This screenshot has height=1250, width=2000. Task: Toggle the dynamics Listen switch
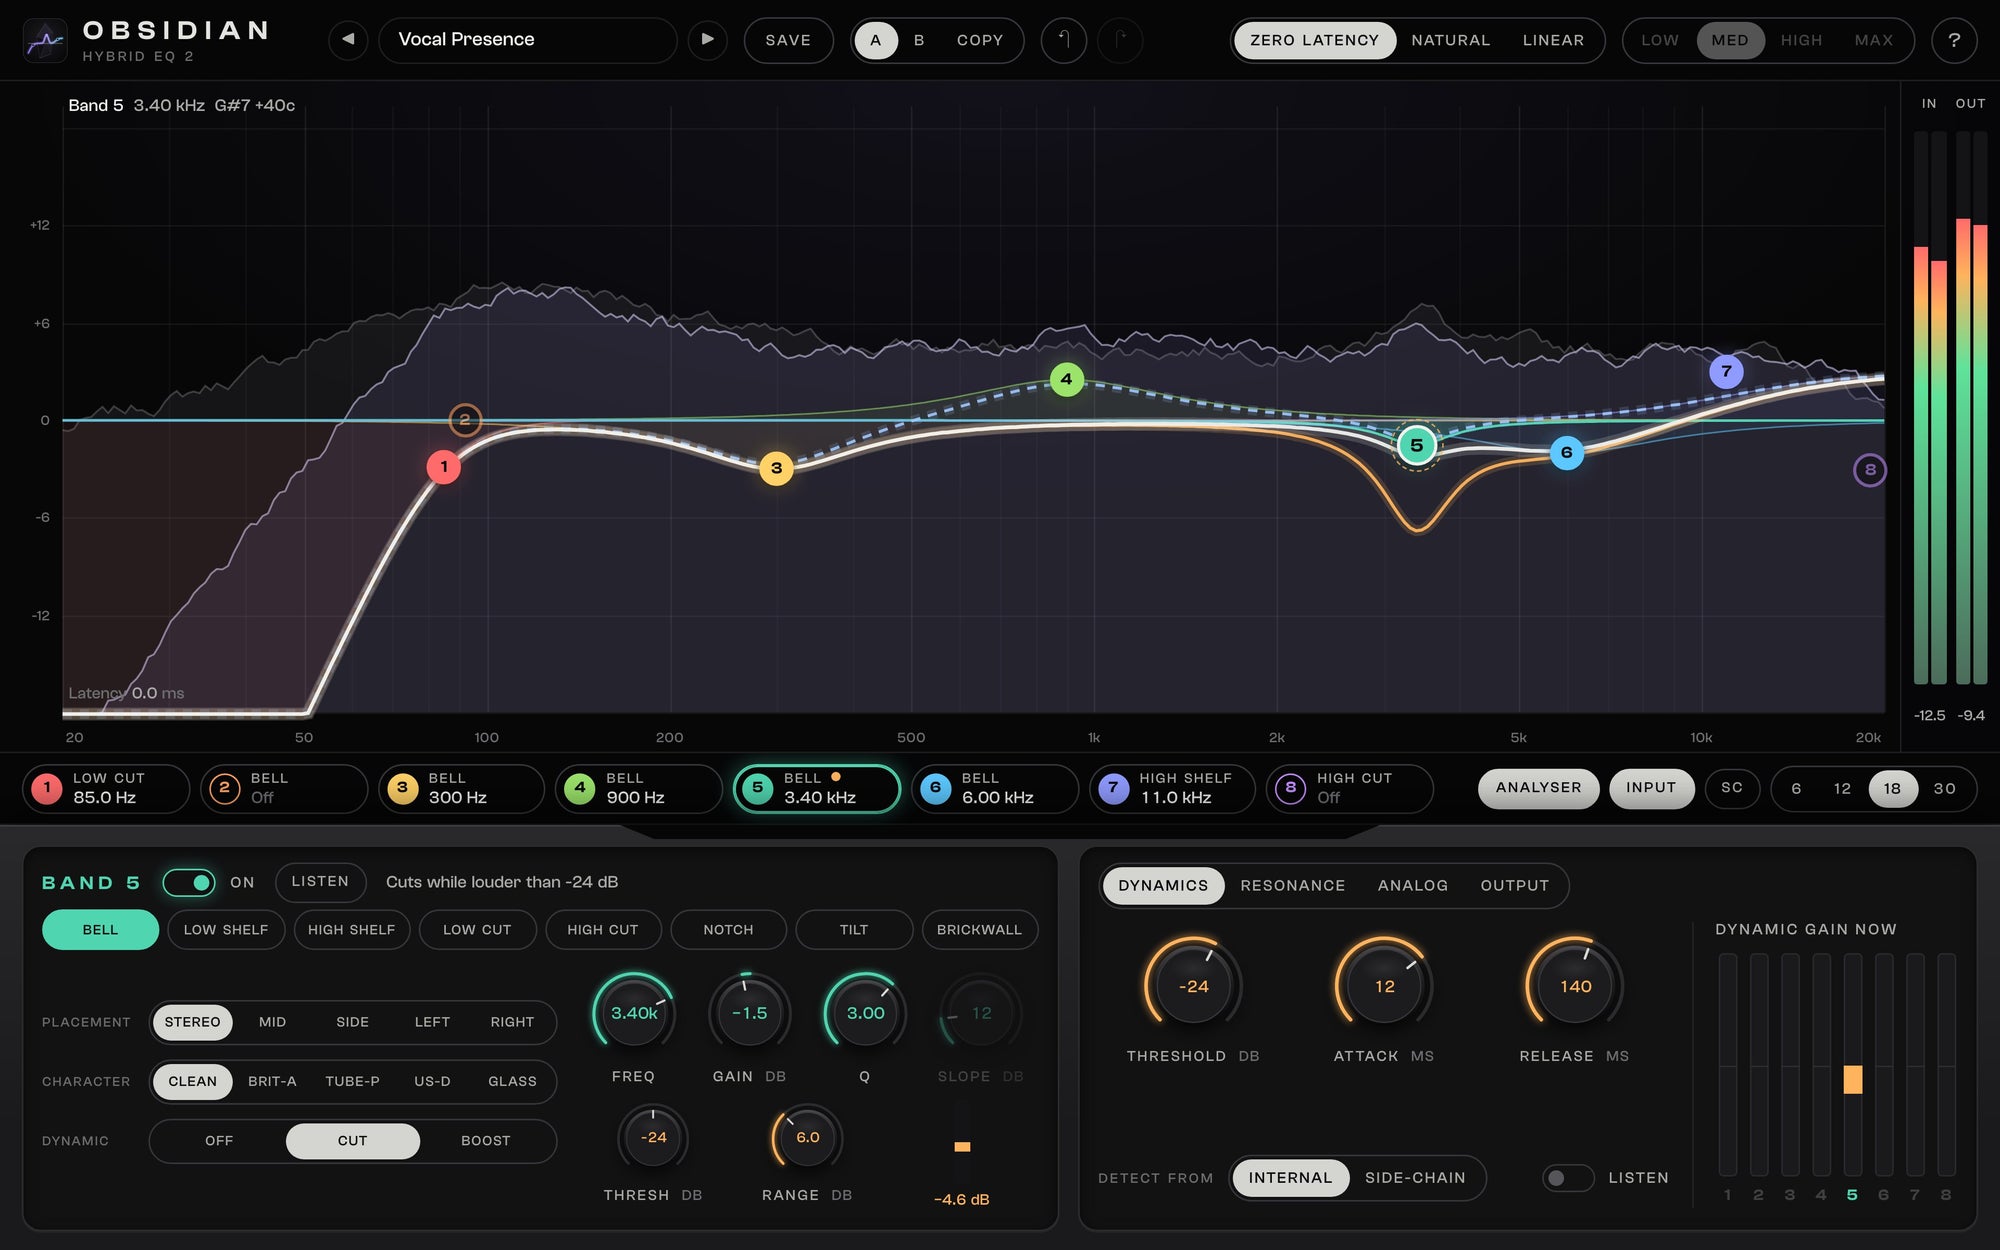1567,1178
